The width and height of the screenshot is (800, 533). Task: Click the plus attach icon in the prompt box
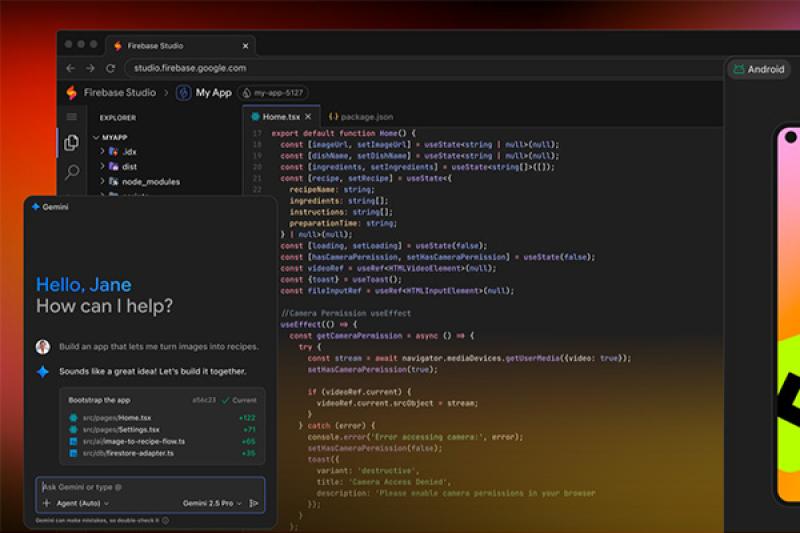point(46,503)
